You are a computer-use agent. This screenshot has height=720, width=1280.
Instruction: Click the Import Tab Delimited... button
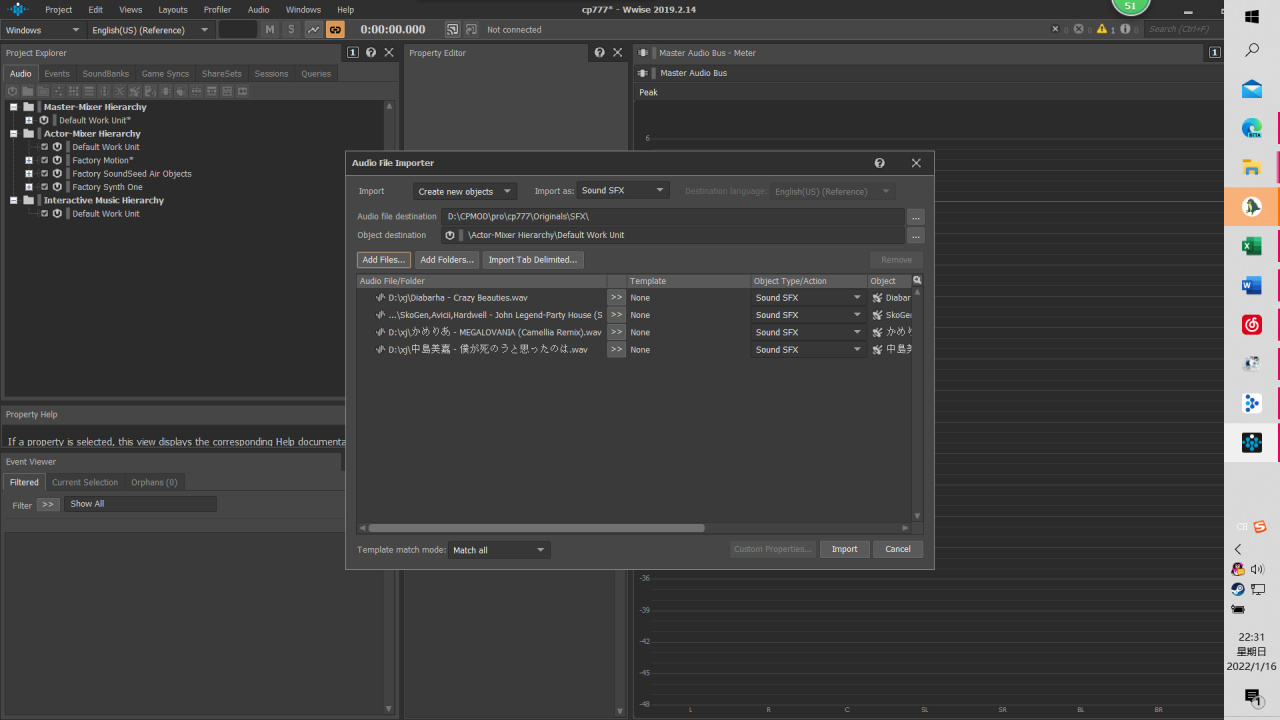[x=533, y=259]
